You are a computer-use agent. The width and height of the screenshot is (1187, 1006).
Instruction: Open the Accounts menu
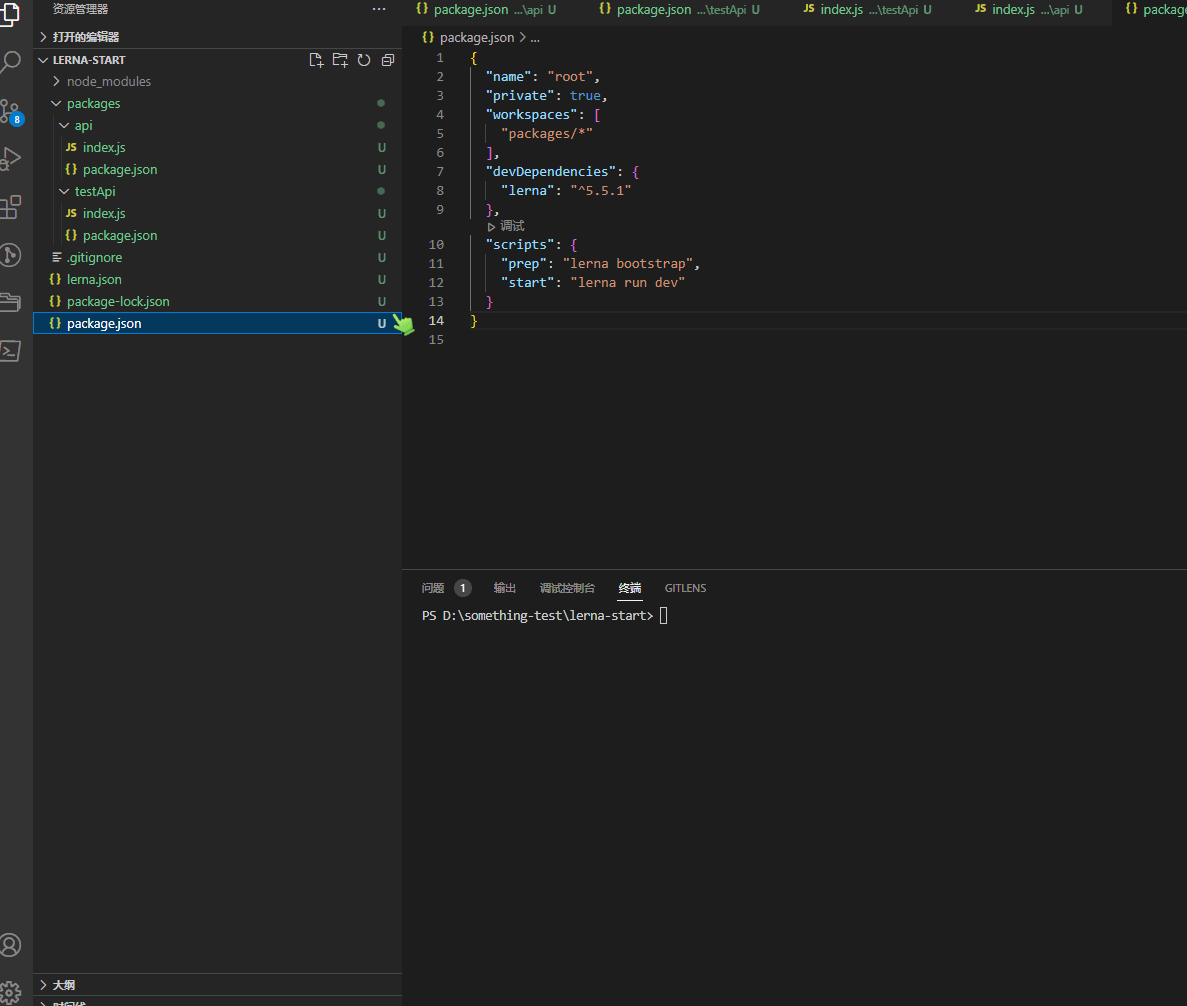(10, 945)
